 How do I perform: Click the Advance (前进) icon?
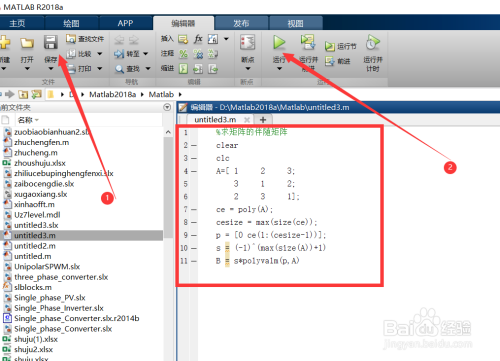coord(330,61)
